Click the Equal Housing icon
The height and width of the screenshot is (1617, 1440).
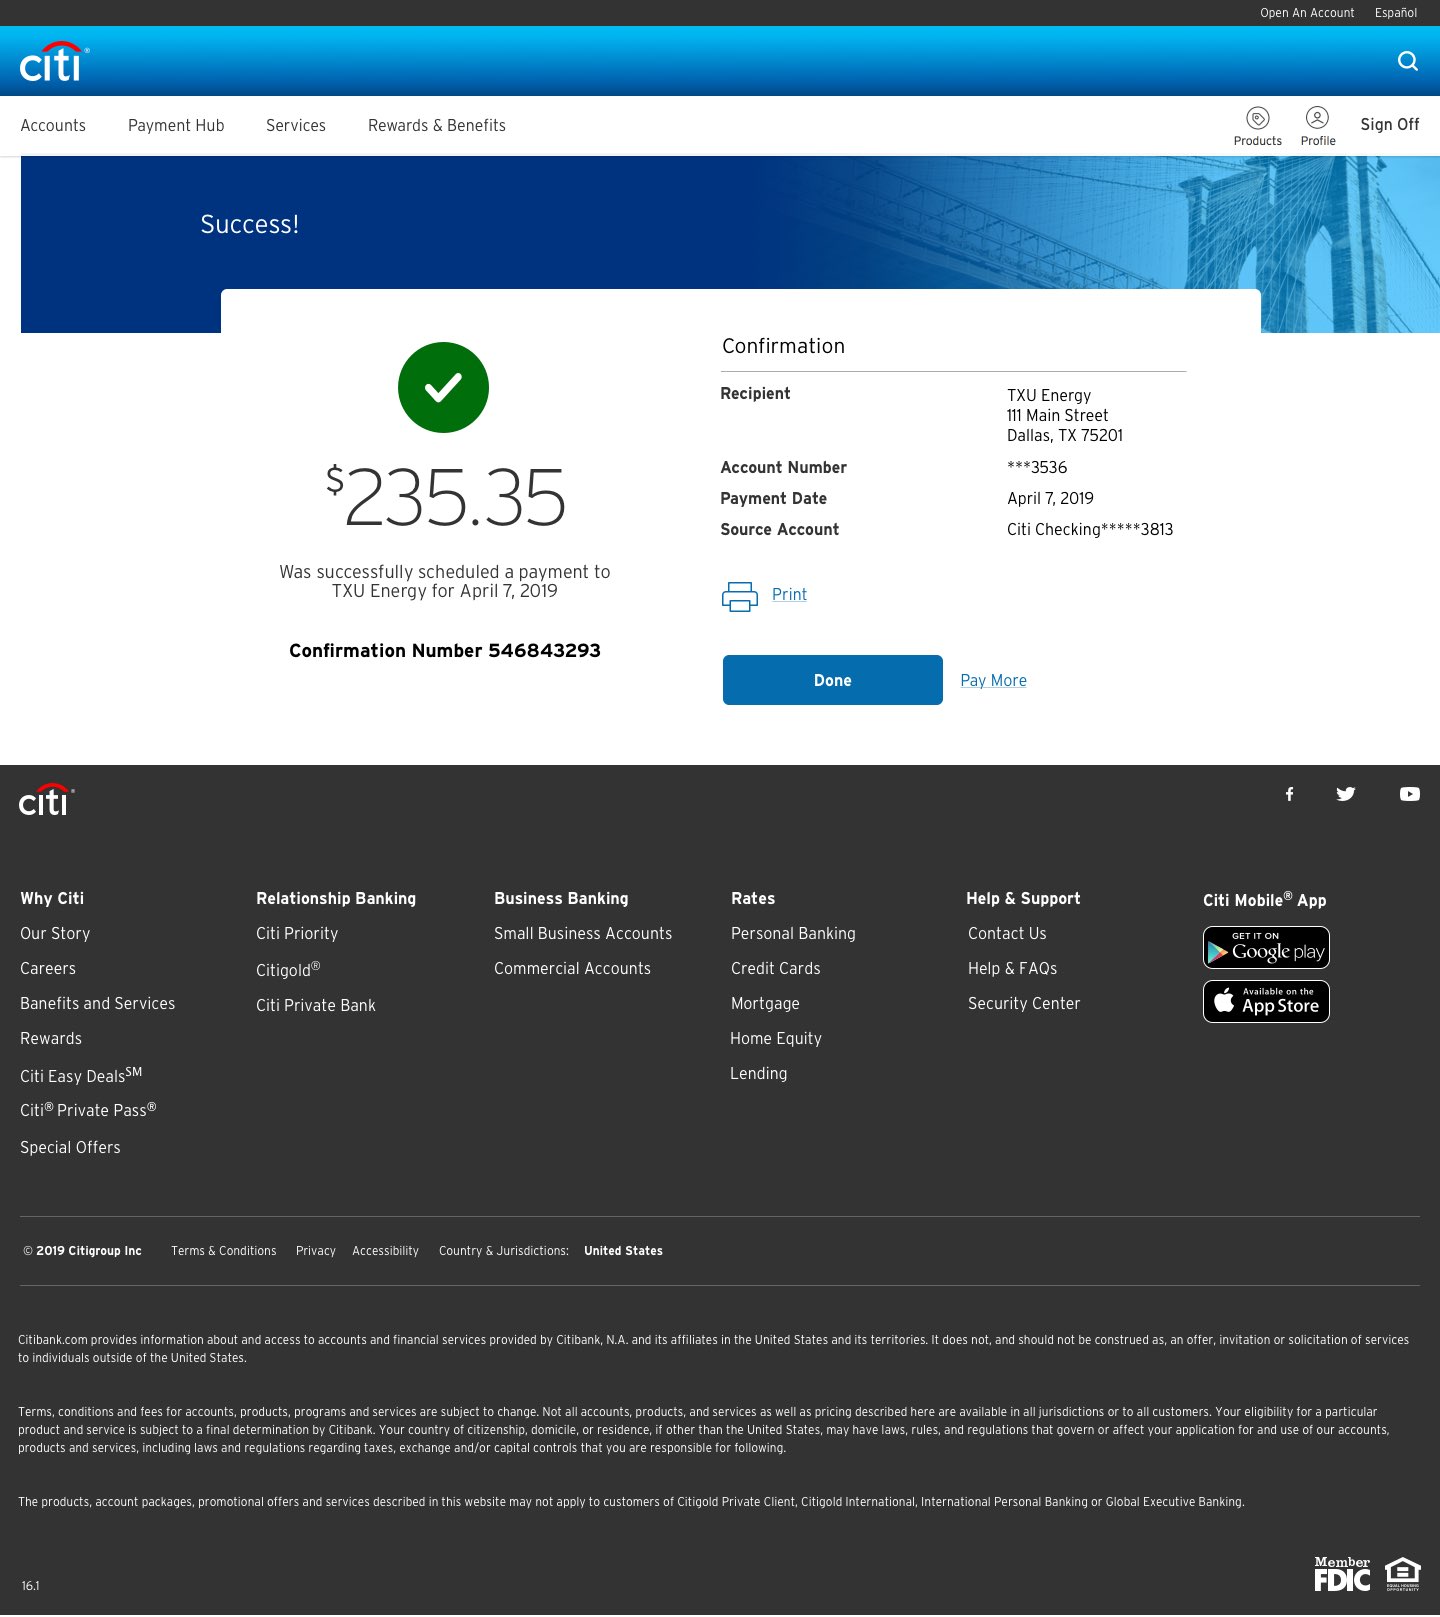(x=1403, y=1574)
